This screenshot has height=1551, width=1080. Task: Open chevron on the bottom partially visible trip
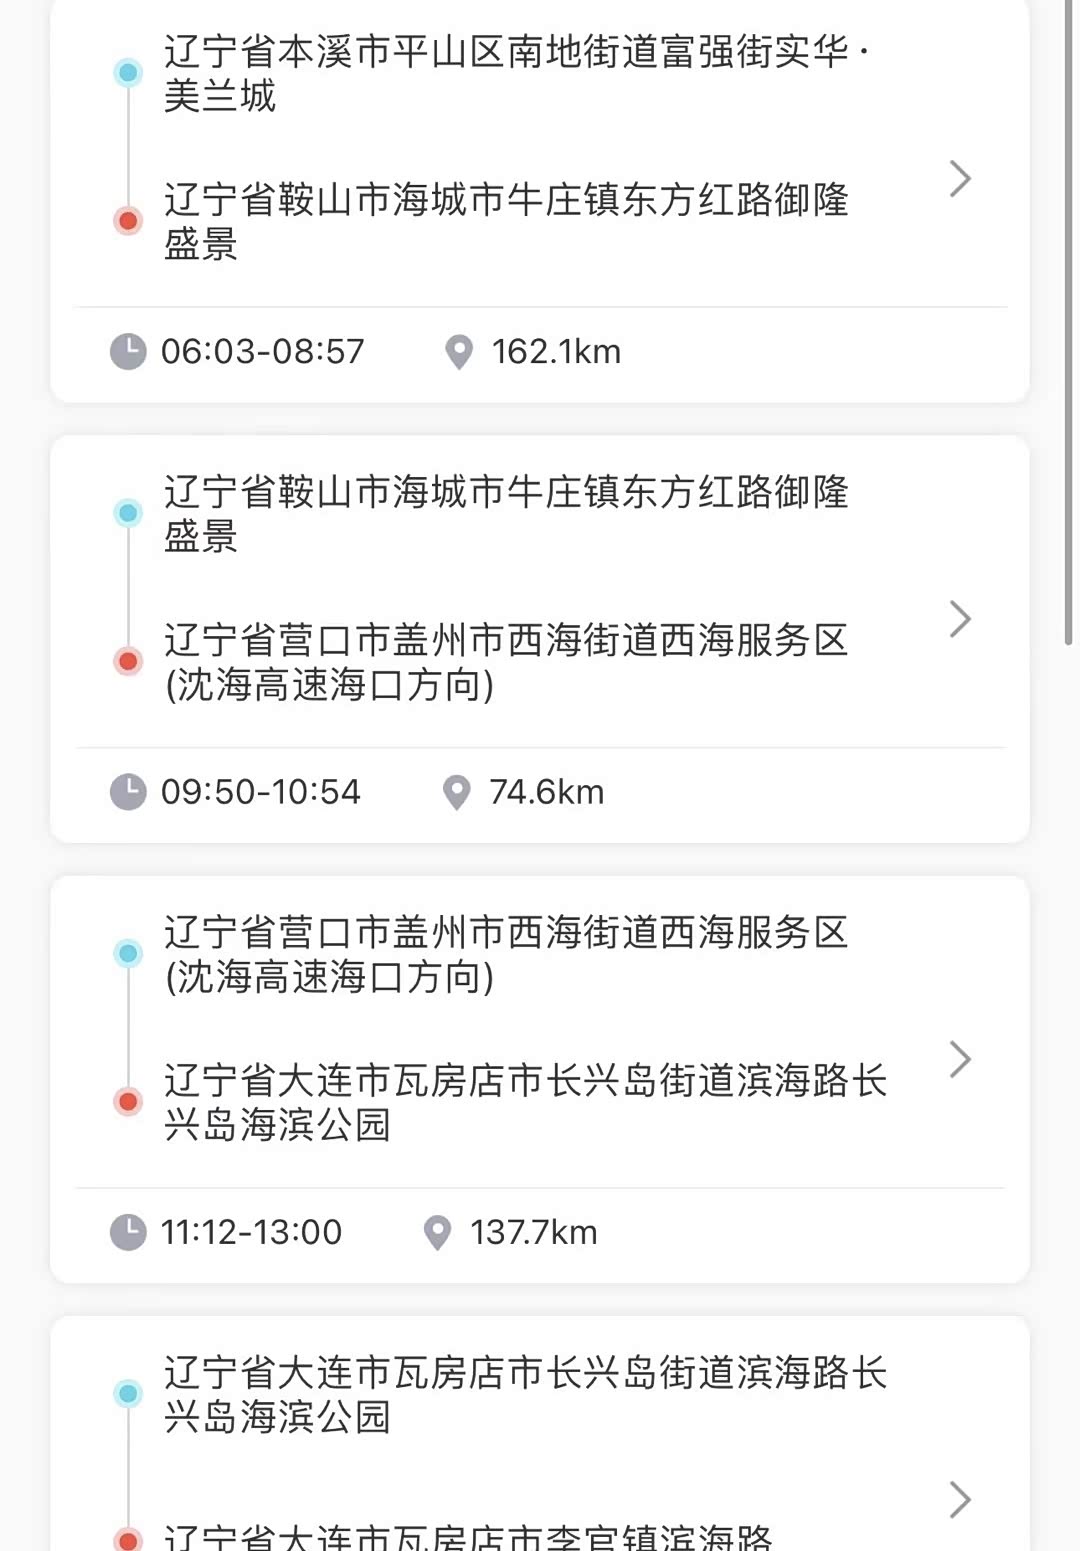[x=960, y=1499]
